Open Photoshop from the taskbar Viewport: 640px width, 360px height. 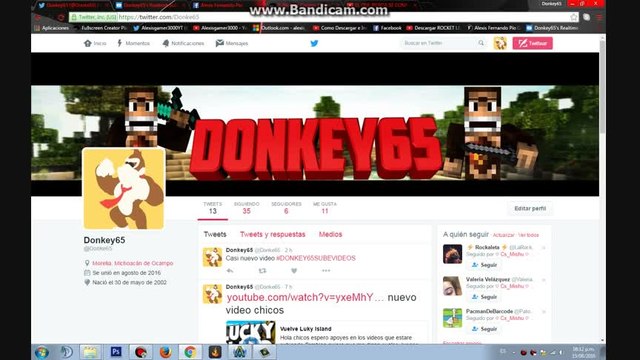(x=116, y=351)
